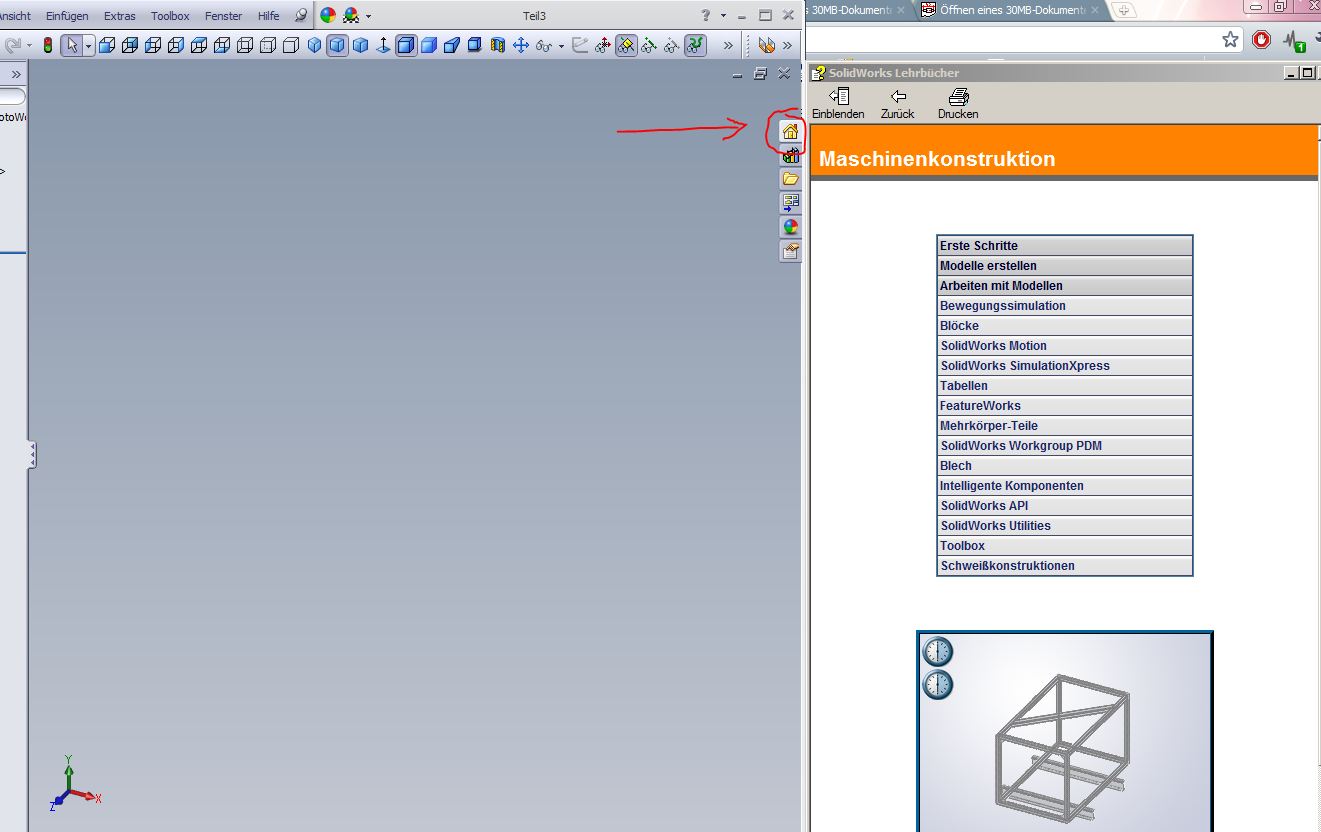Select Shaded With Edges display style
This screenshot has width=1321, height=832.
click(x=406, y=45)
